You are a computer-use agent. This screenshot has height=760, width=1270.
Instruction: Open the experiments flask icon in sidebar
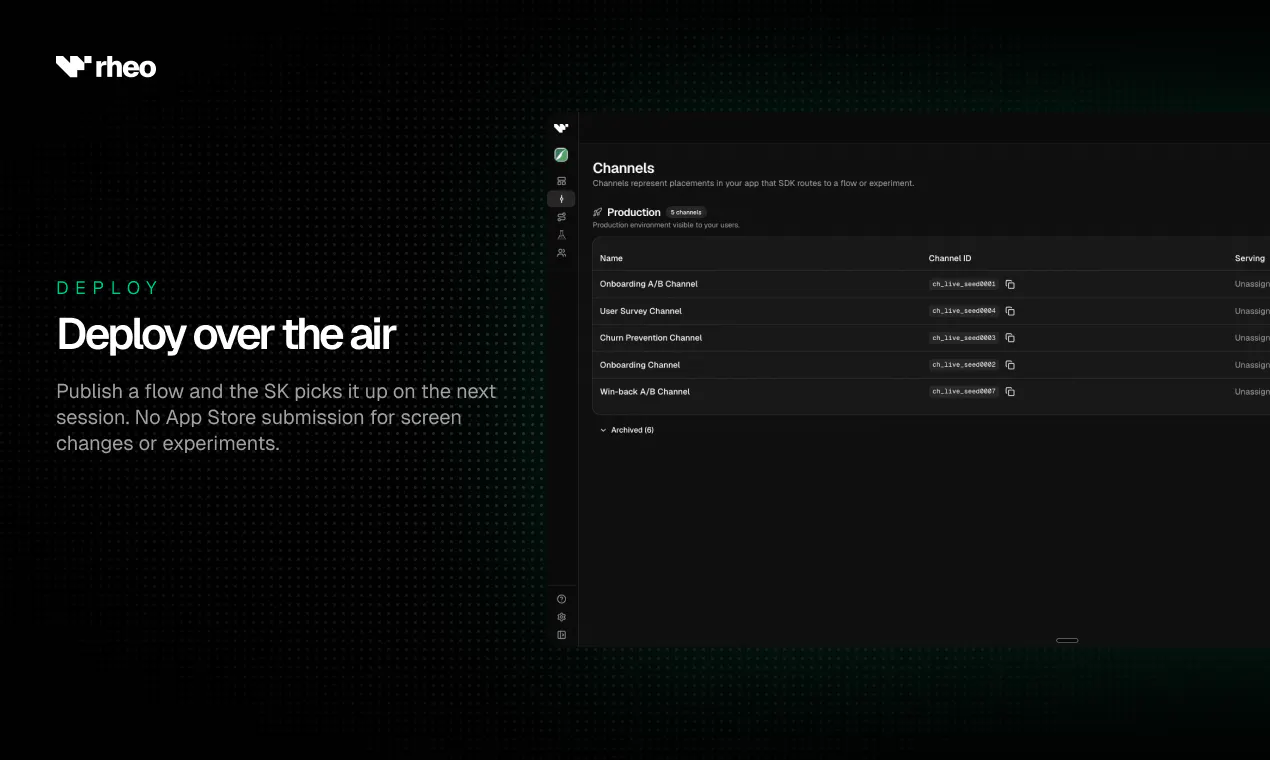(561, 235)
